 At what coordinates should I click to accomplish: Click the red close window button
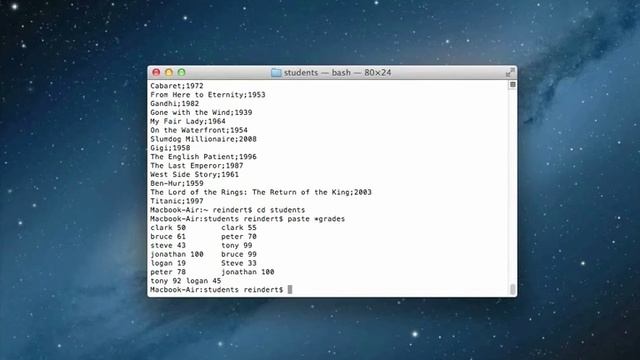click(156, 72)
